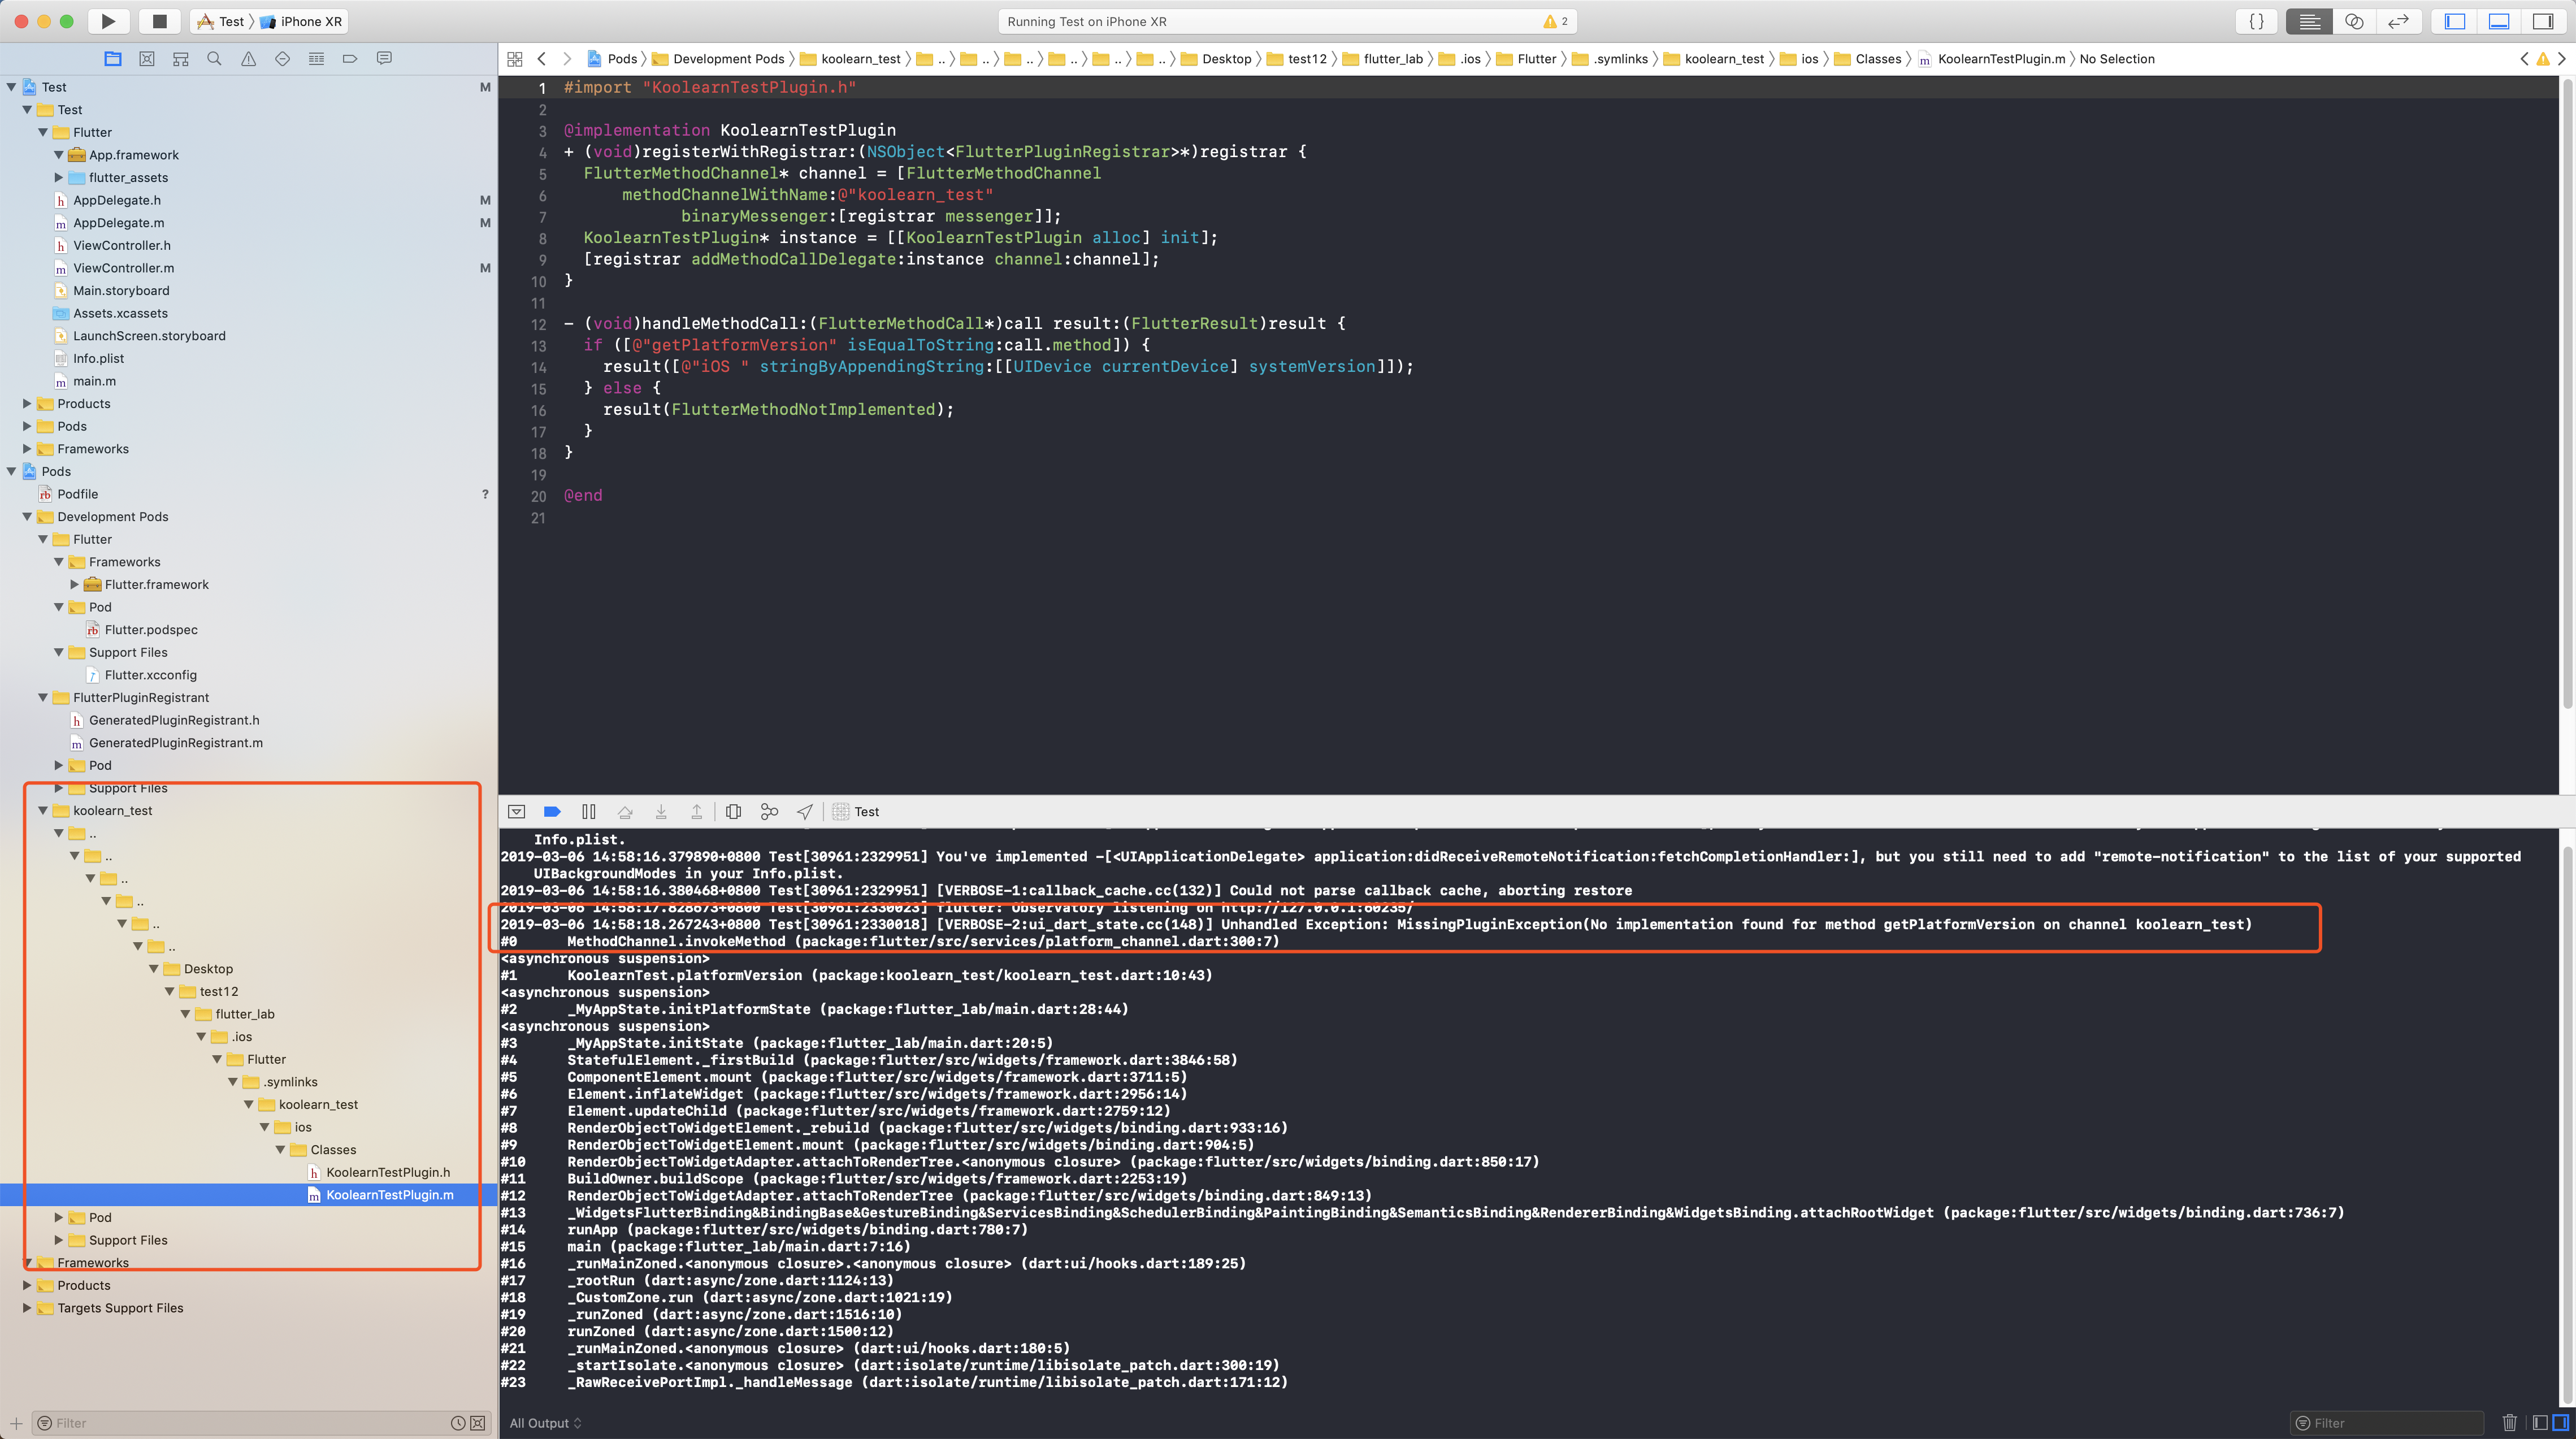
Task: Open GeneratedPluginRegistrant.m file
Action: click(175, 743)
